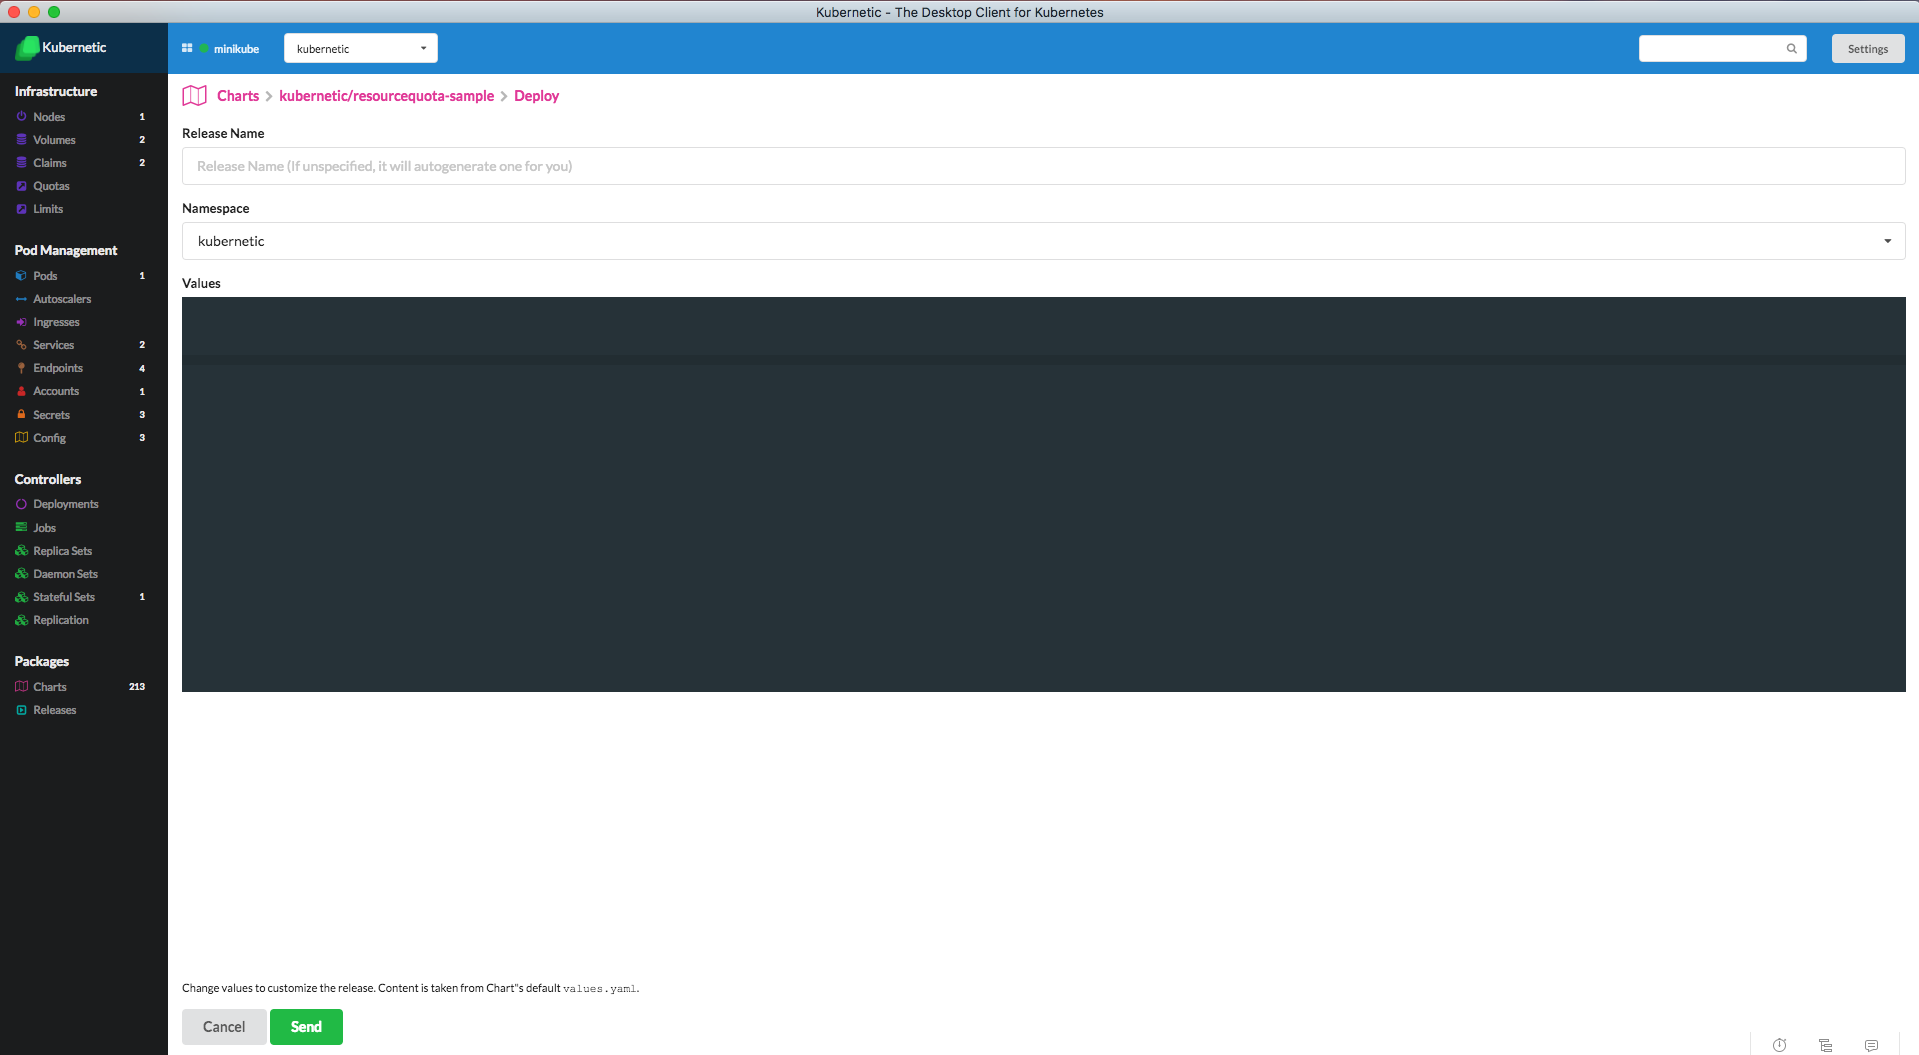The width and height of the screenshot is (1919, 1055).
Task: Open Nodes in Infrastructure
Action: tap(49, 117)
